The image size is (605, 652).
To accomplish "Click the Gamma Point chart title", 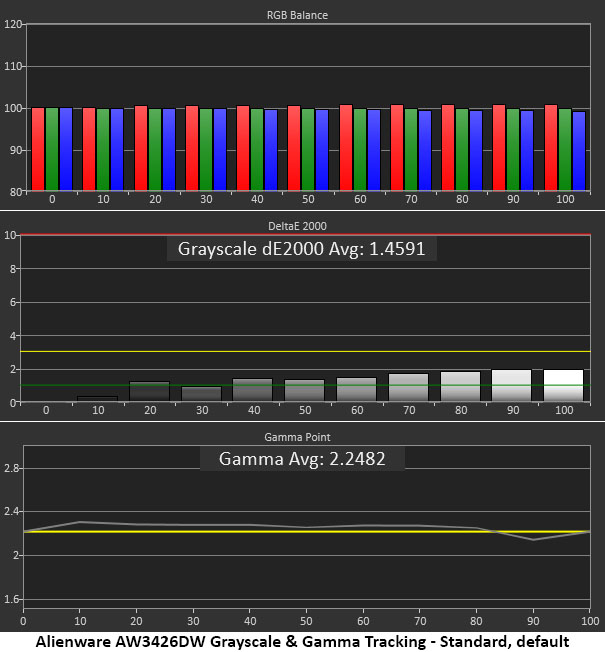I will coord(297,437).
